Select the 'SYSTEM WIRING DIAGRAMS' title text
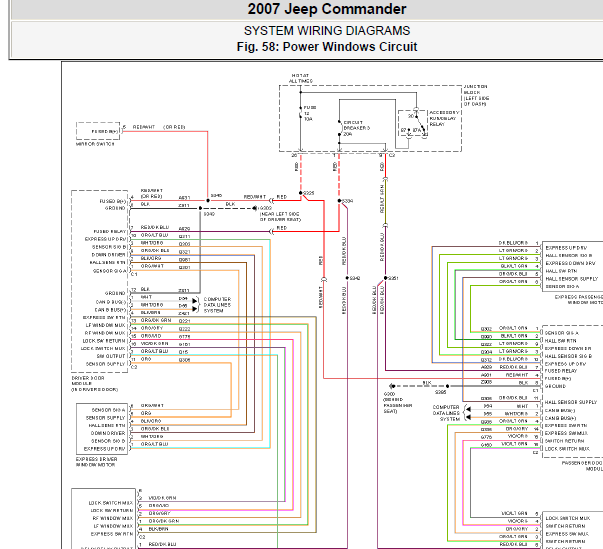Image resolution: width=603 pixels, height=549 pixels. click(x=326, y=31)
